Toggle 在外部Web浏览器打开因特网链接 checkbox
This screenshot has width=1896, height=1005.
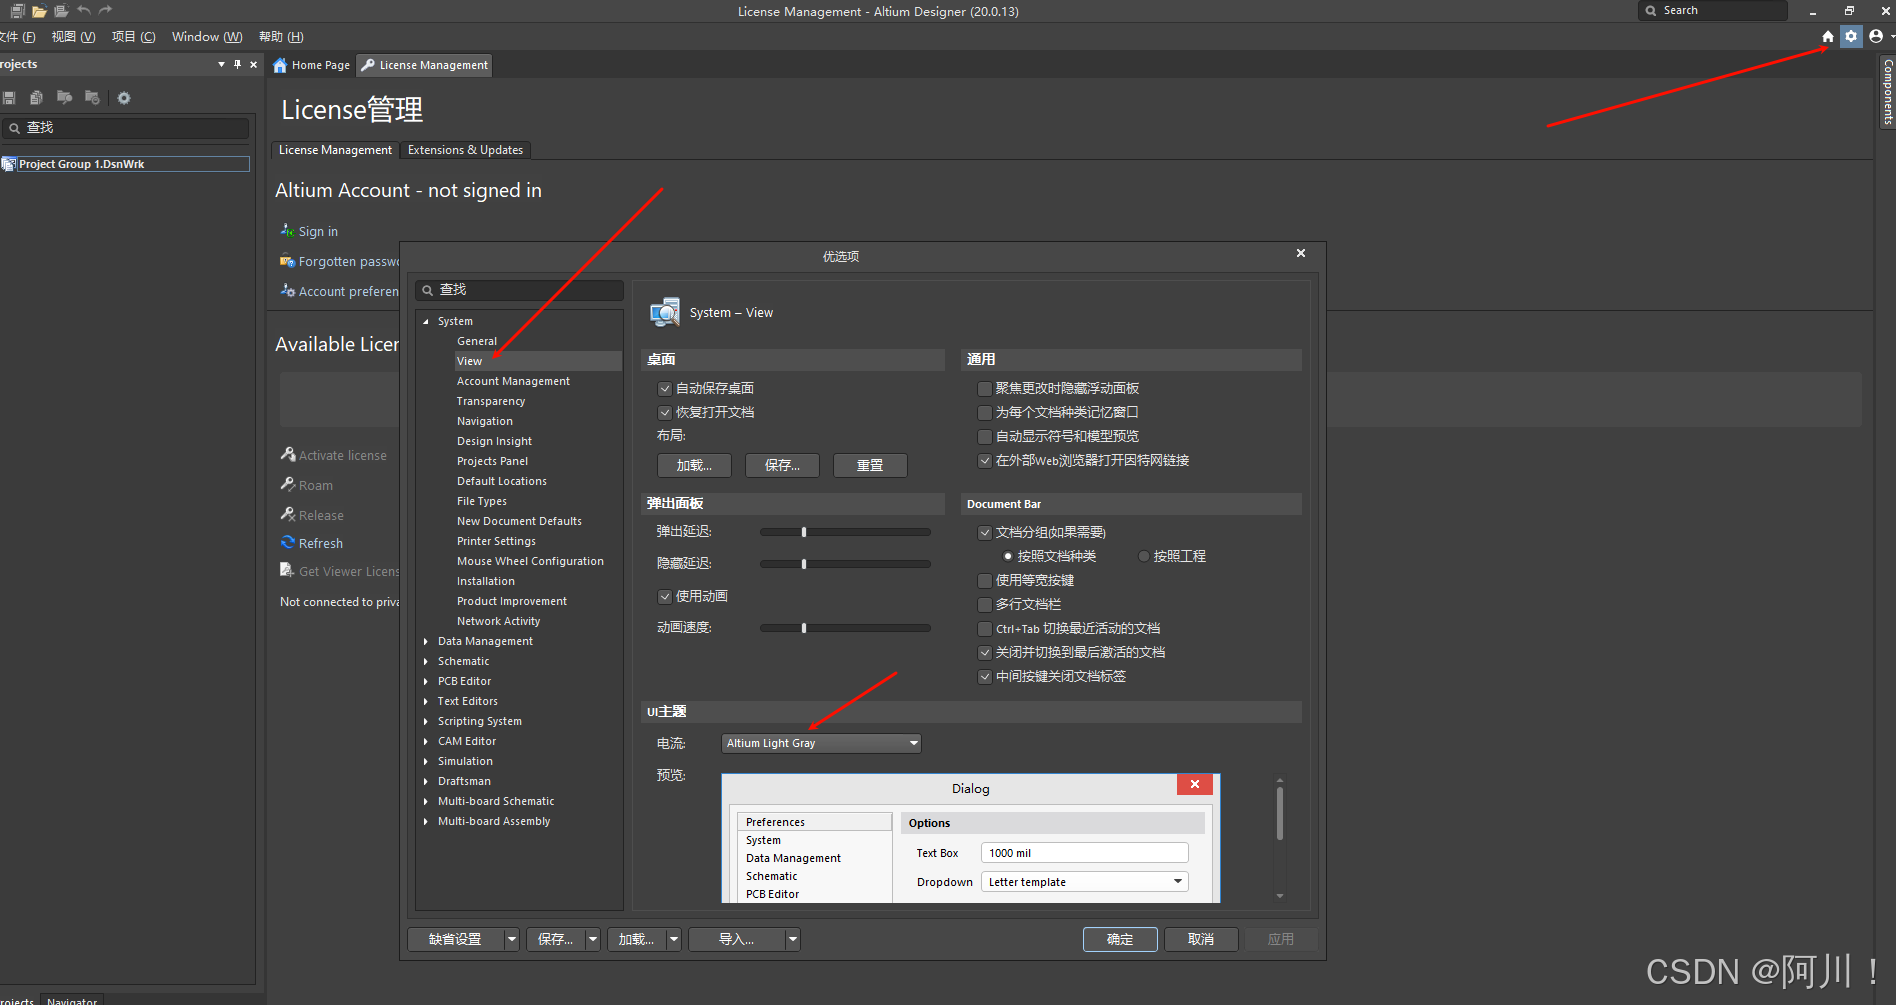click(985, 461)
